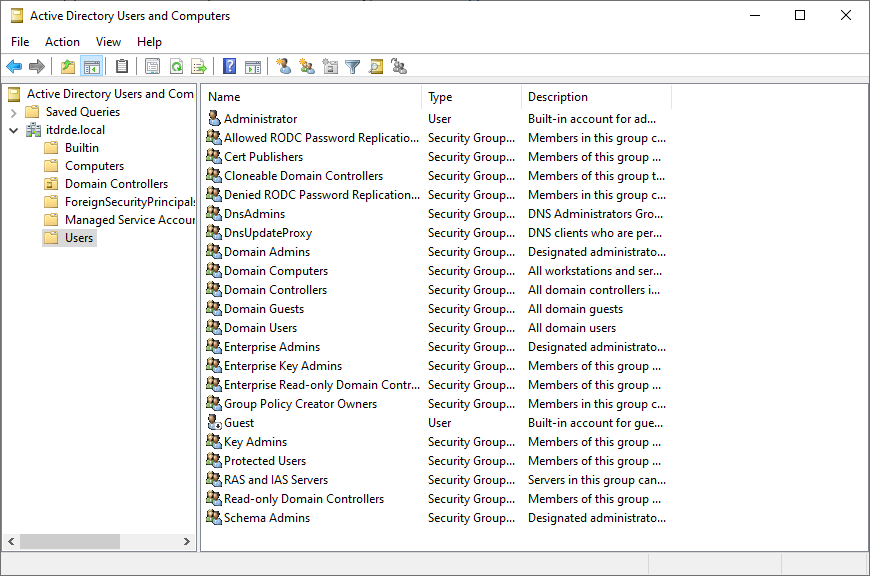Select the Computers container in the tree
The width and height of the screenshot is (870, 576).
pyautogui.click(x=94, y=166)
